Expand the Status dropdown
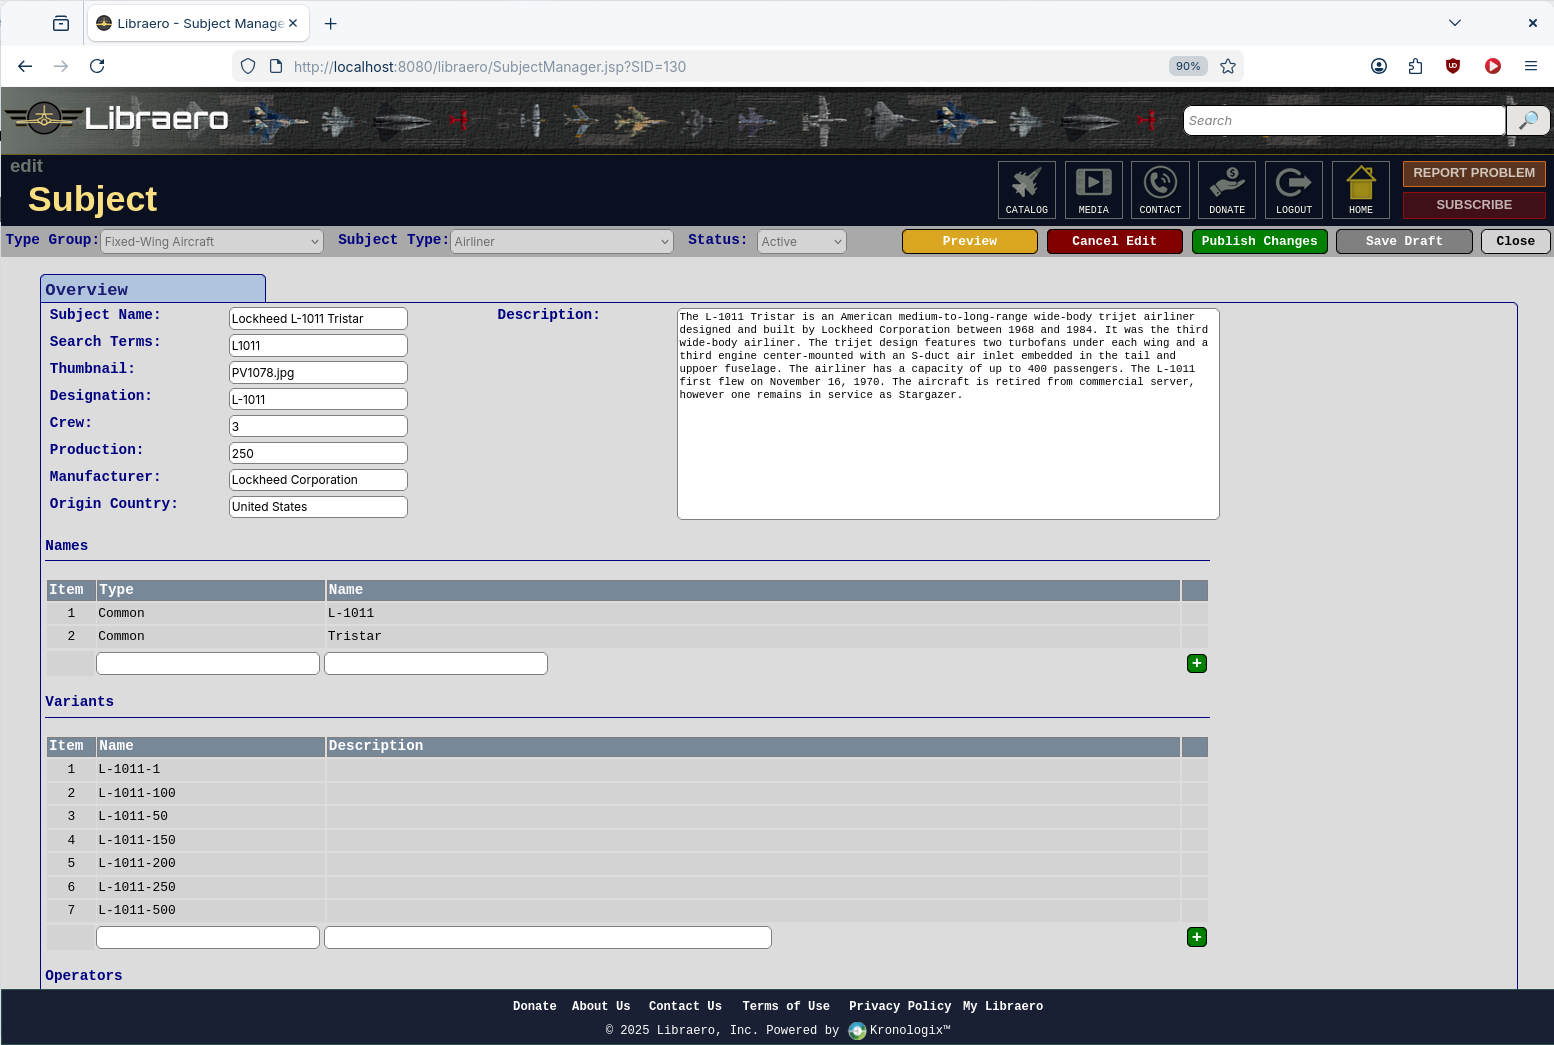This screenshot has width=1554, height=1045. [x=801, y=242]
